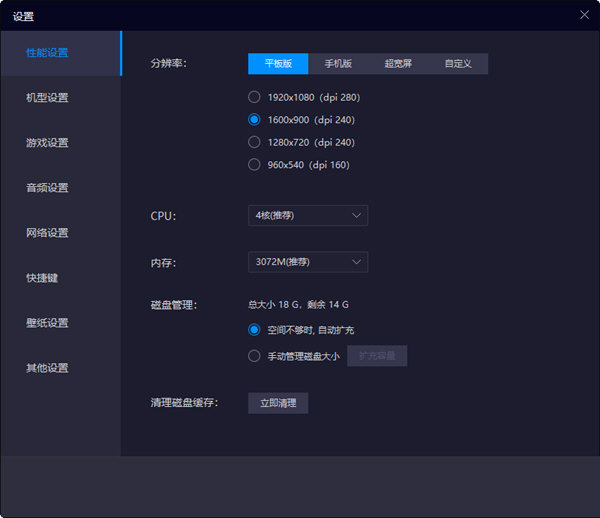
Task: Open the 内存 3072M(推荐) dropdown
Action: (x=308, y=262)
